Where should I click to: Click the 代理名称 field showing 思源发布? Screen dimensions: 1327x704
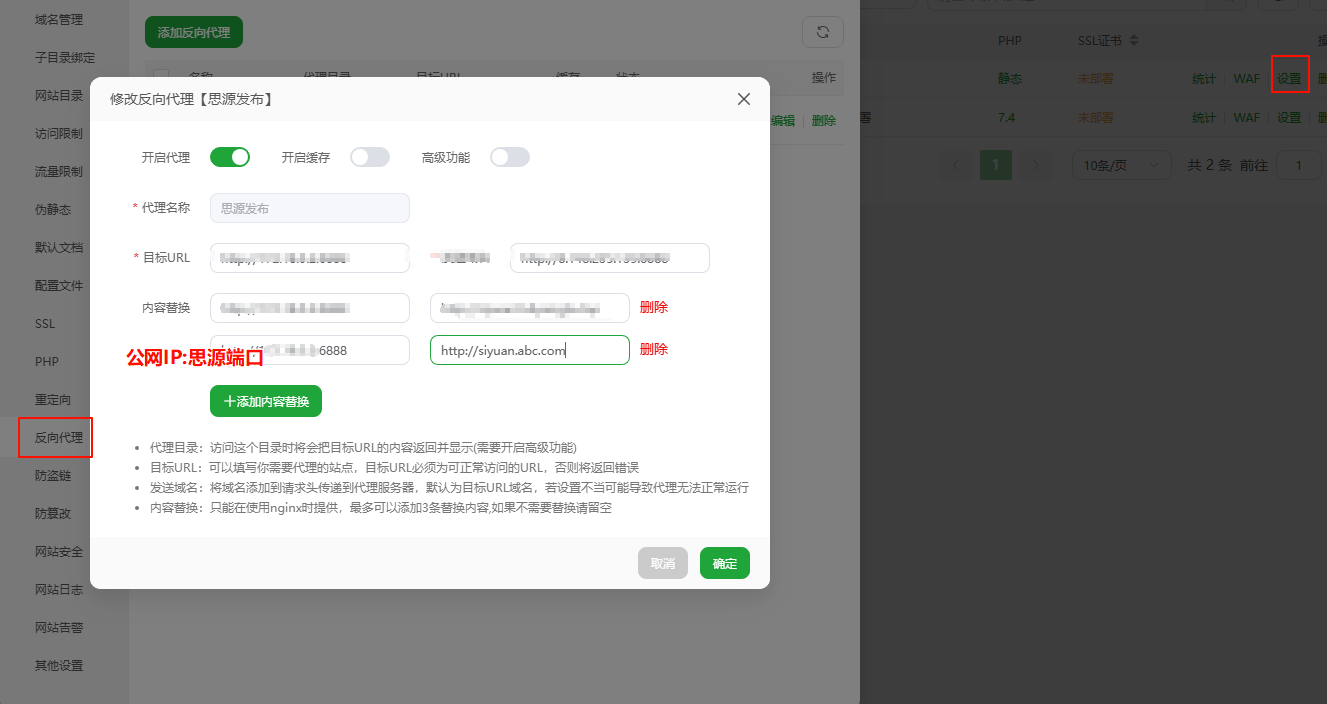coord(310,208)
